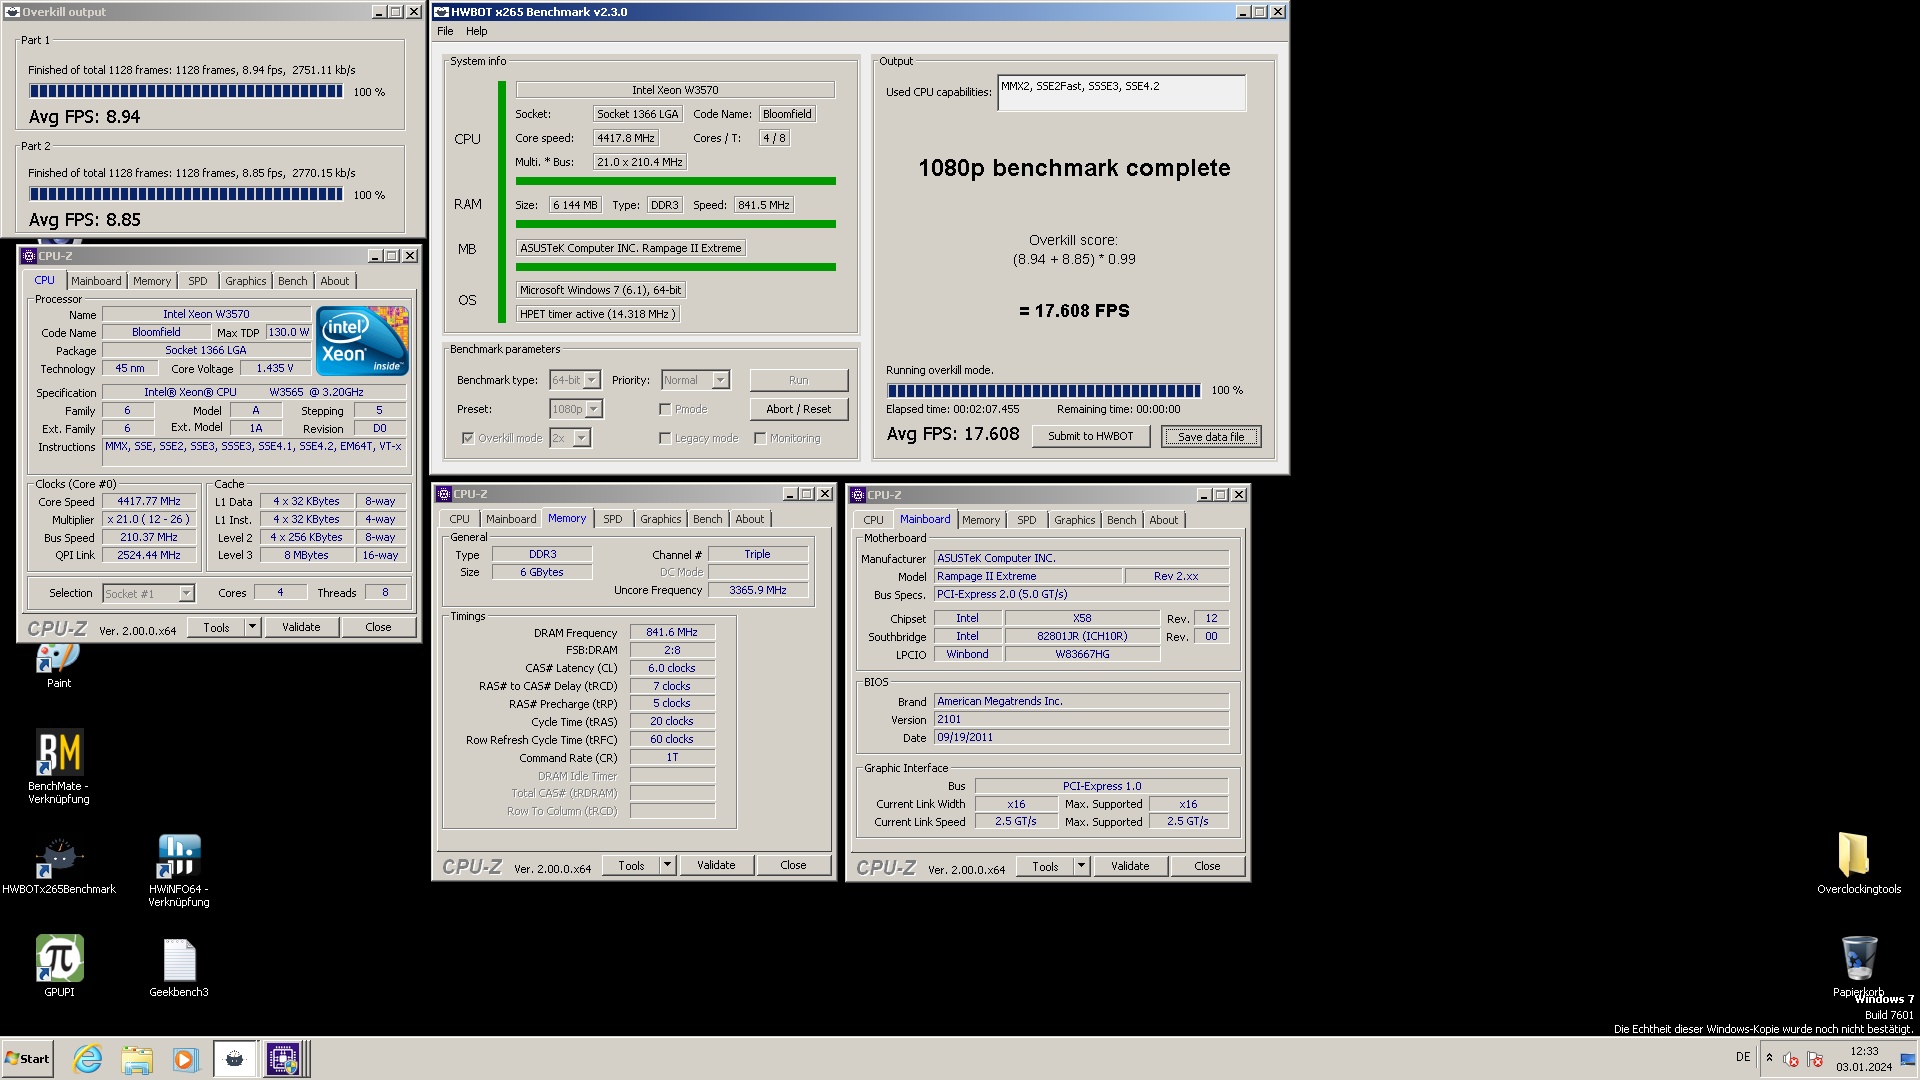Expand Tools arrow in CPU-Z CPU window
Image resolution: width=1920 pixels, height=1080 pixels.
click(x=252, y=627)
